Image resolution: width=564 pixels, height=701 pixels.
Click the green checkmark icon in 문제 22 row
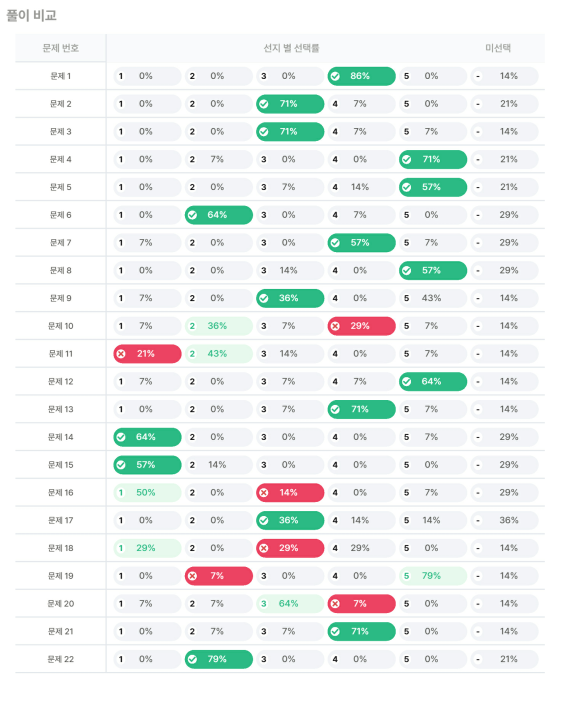pyautogui.click(x=192, y=659)
